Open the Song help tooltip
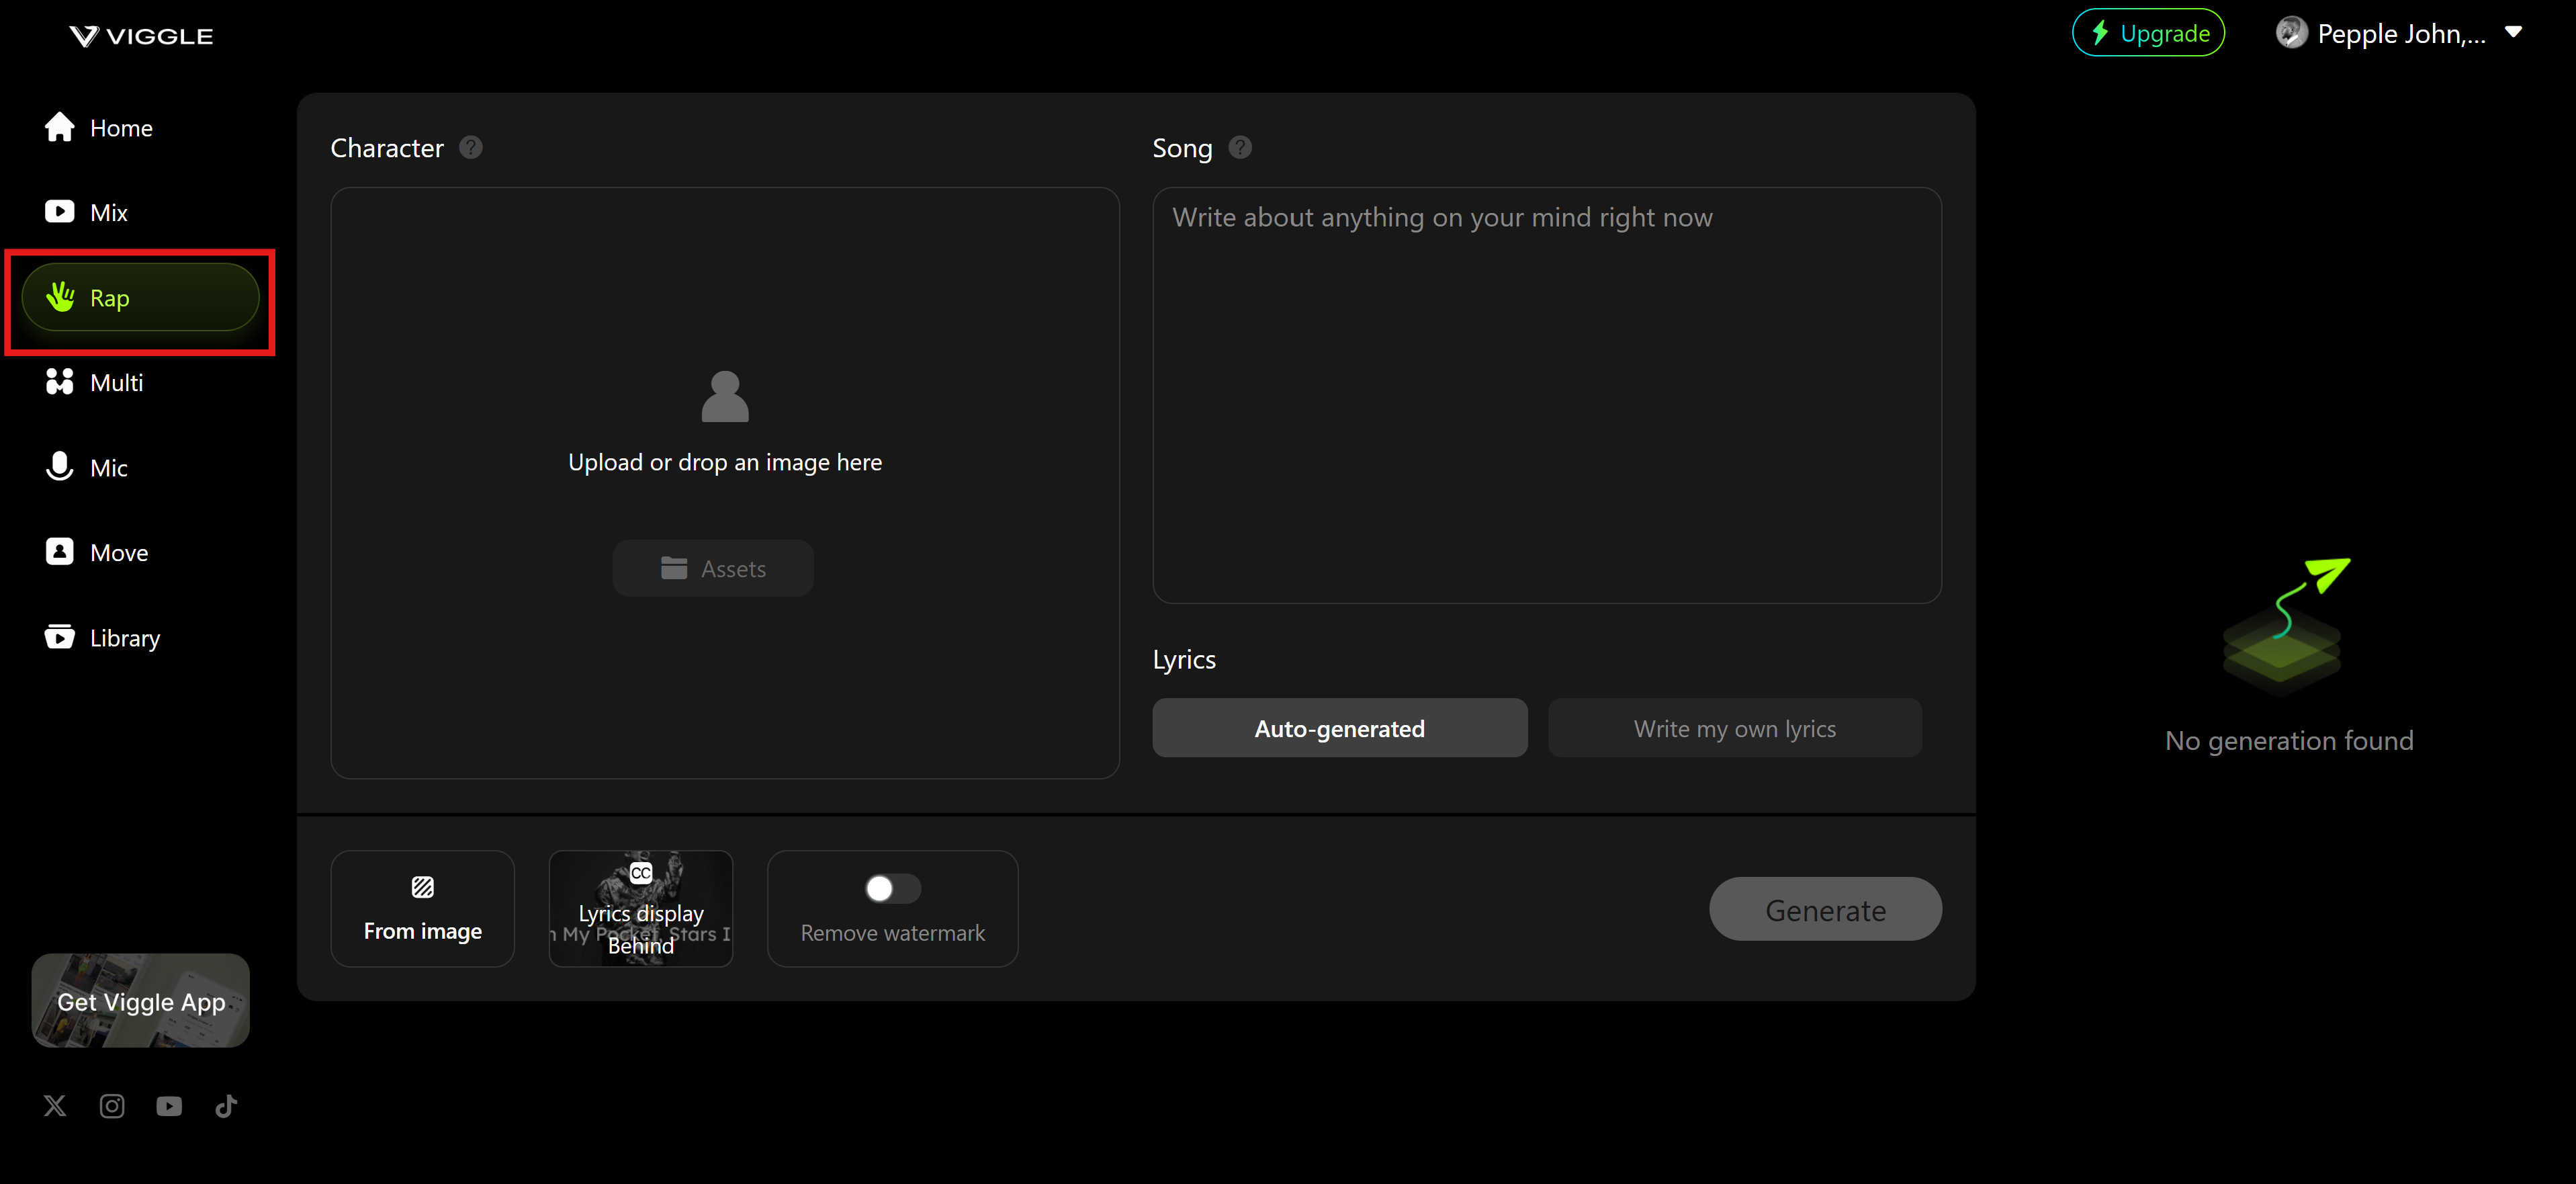The height and width of the screenshot is (1184, 2576). [1239, 147]
